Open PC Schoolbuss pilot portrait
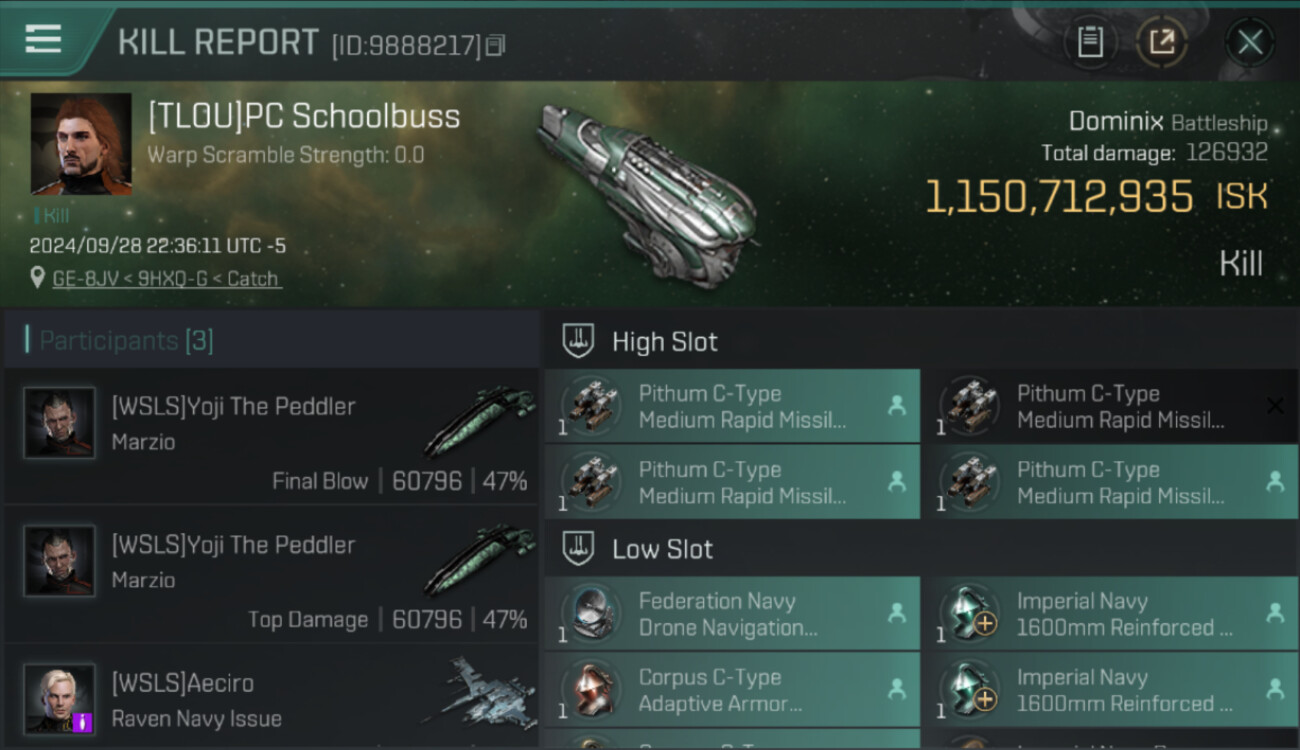1300x750 pixels. point(81,143)
